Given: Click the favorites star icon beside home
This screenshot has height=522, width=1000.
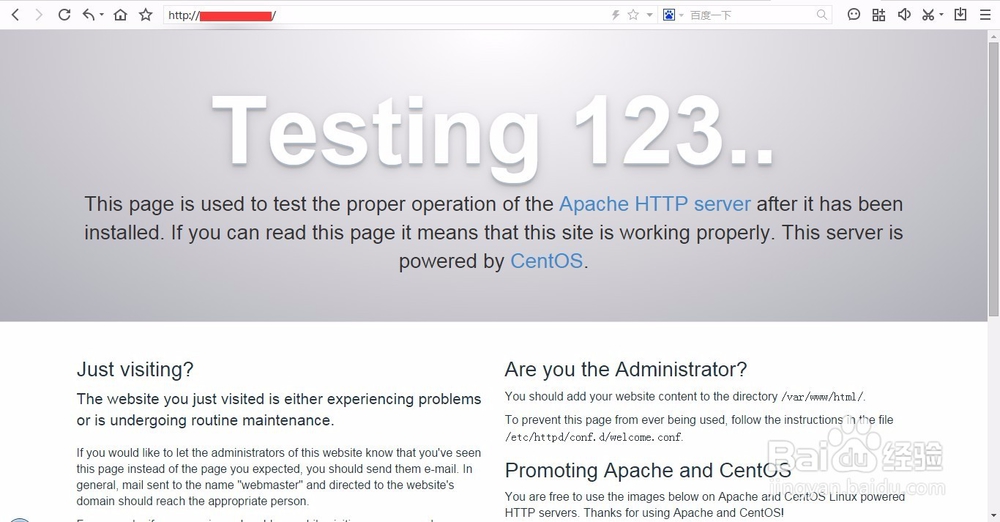Looking at the screenshot, I should click(146, 15).
